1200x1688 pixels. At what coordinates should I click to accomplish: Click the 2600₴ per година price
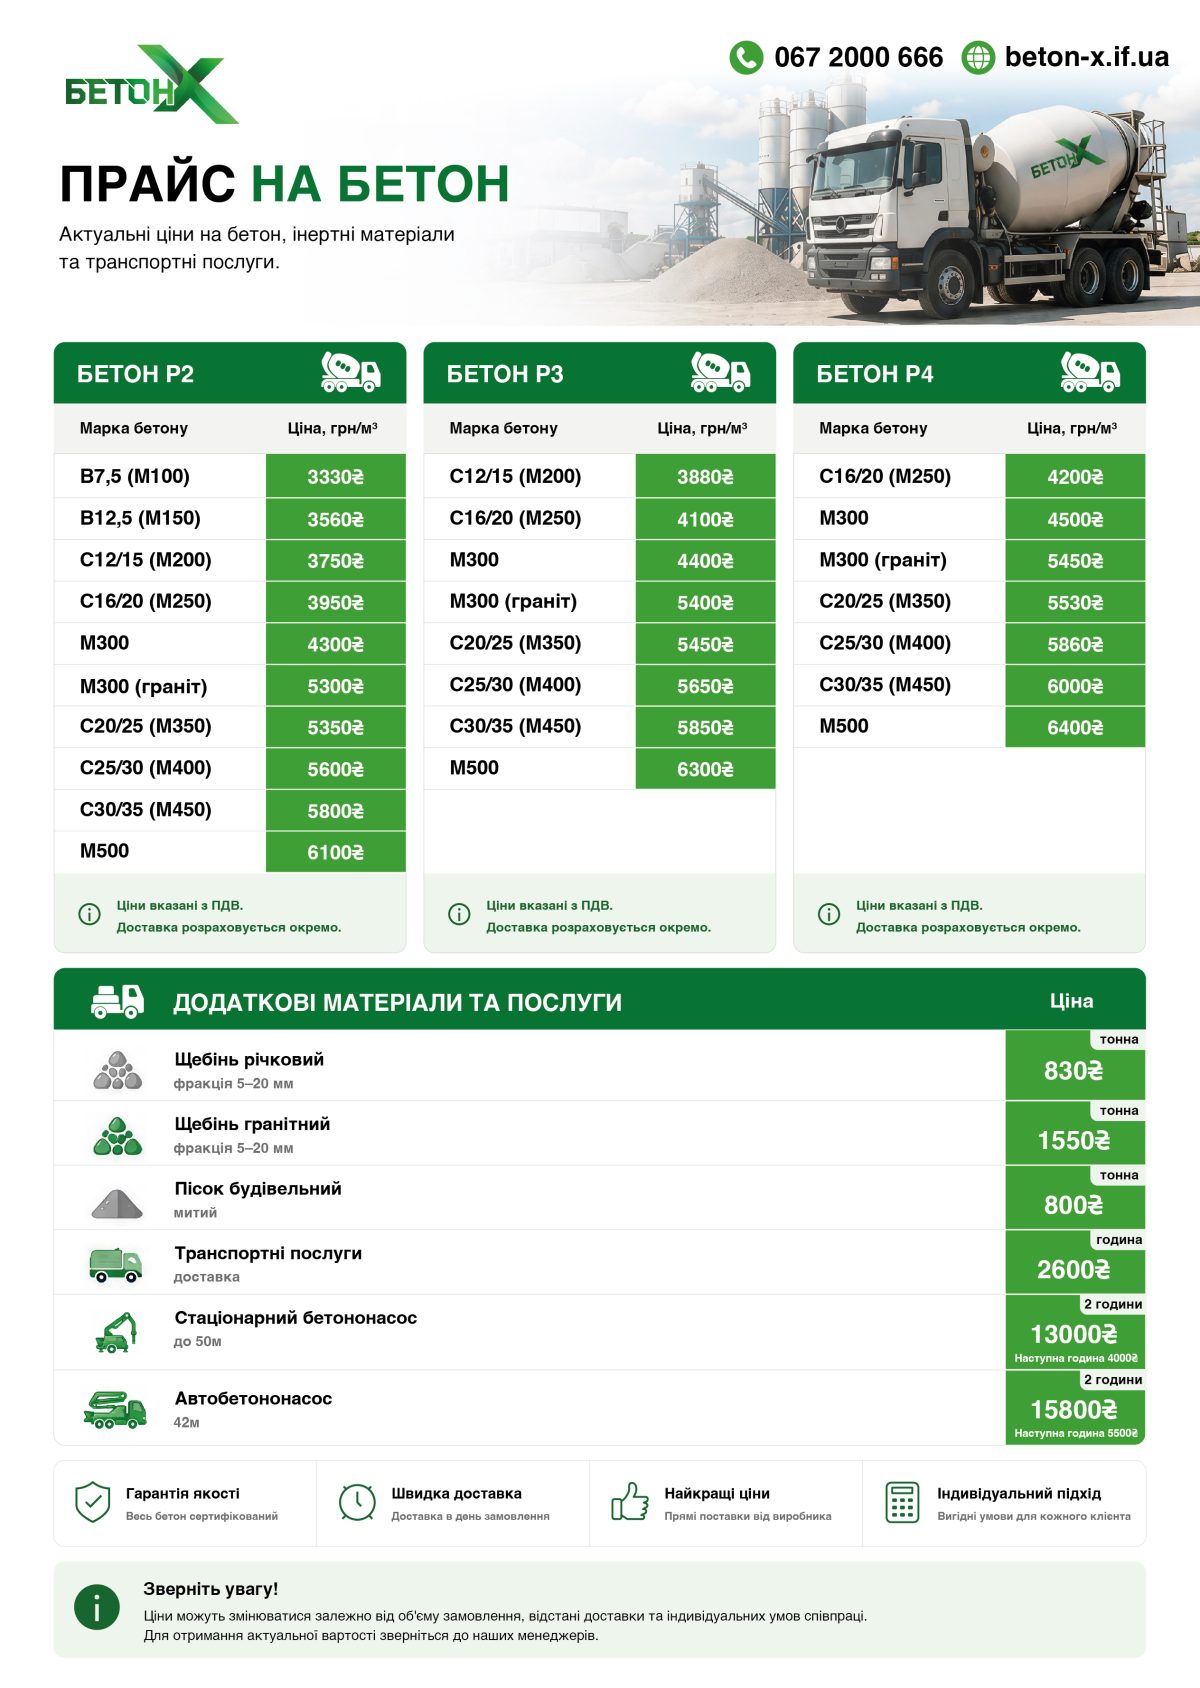tap(1074, 1270)
